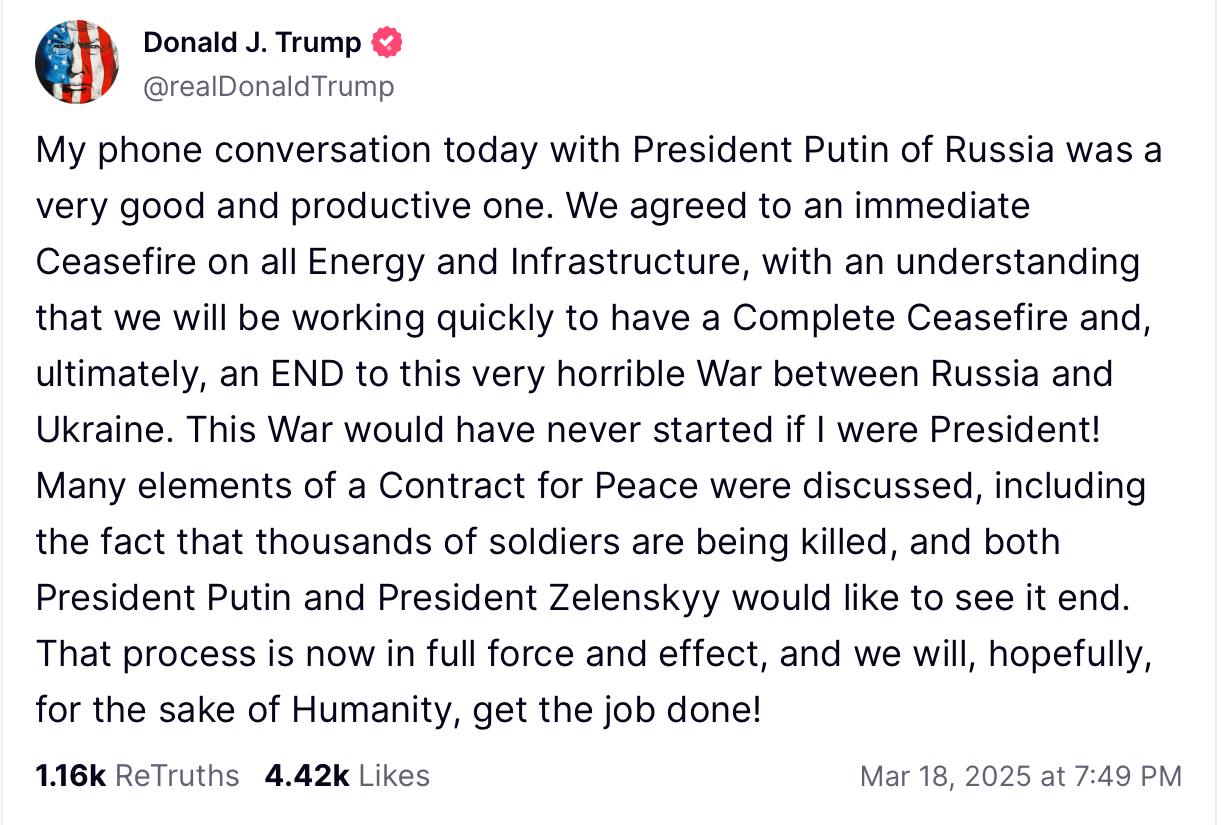Screen dimensions: 1221x825
Task: Click the name Zelenskyy in the post
Action: pyautogui.click(x=634, y=598)
